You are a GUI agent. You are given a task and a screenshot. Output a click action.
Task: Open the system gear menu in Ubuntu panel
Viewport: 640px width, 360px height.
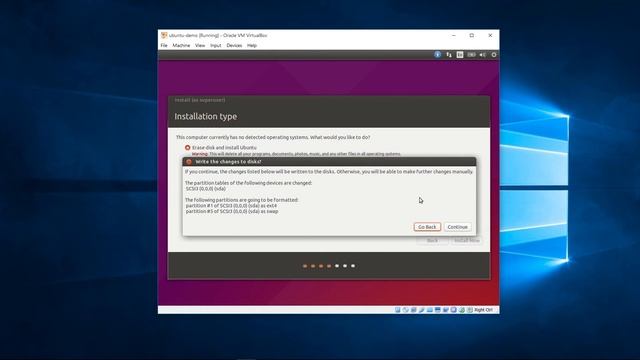(494, 54)
